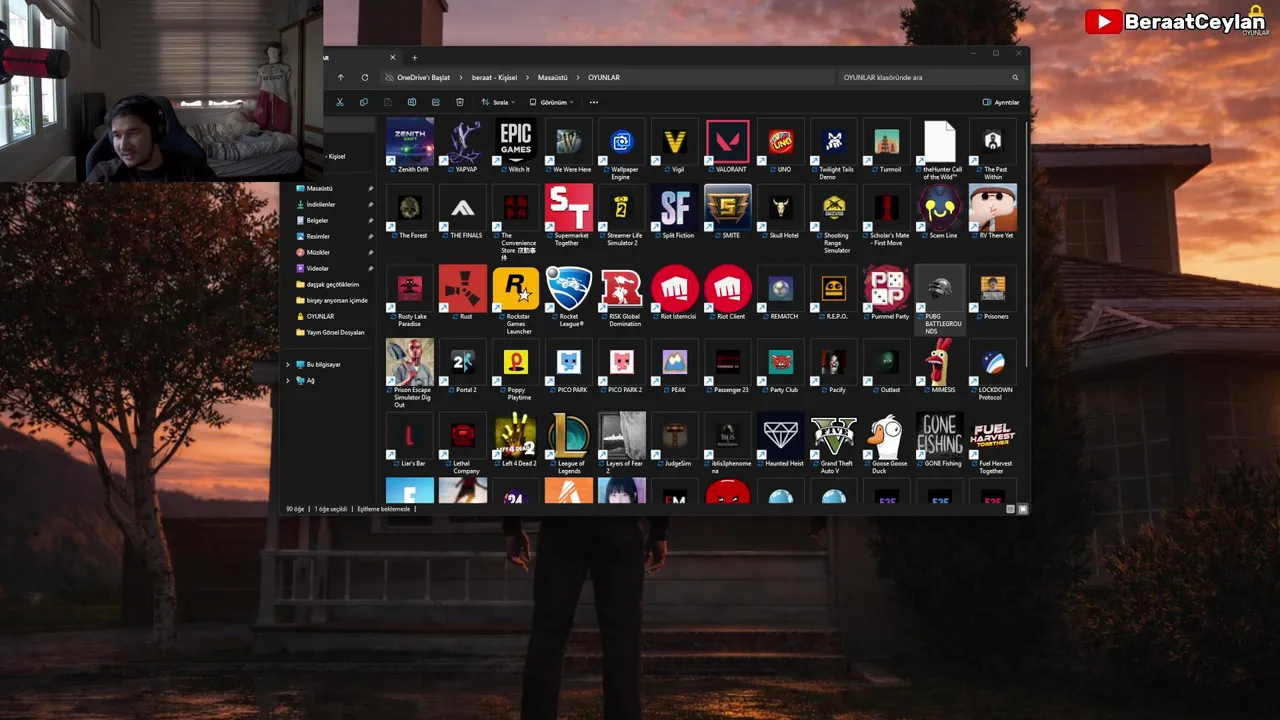Select the Twilight Tails Demo icon

(834, 142)
